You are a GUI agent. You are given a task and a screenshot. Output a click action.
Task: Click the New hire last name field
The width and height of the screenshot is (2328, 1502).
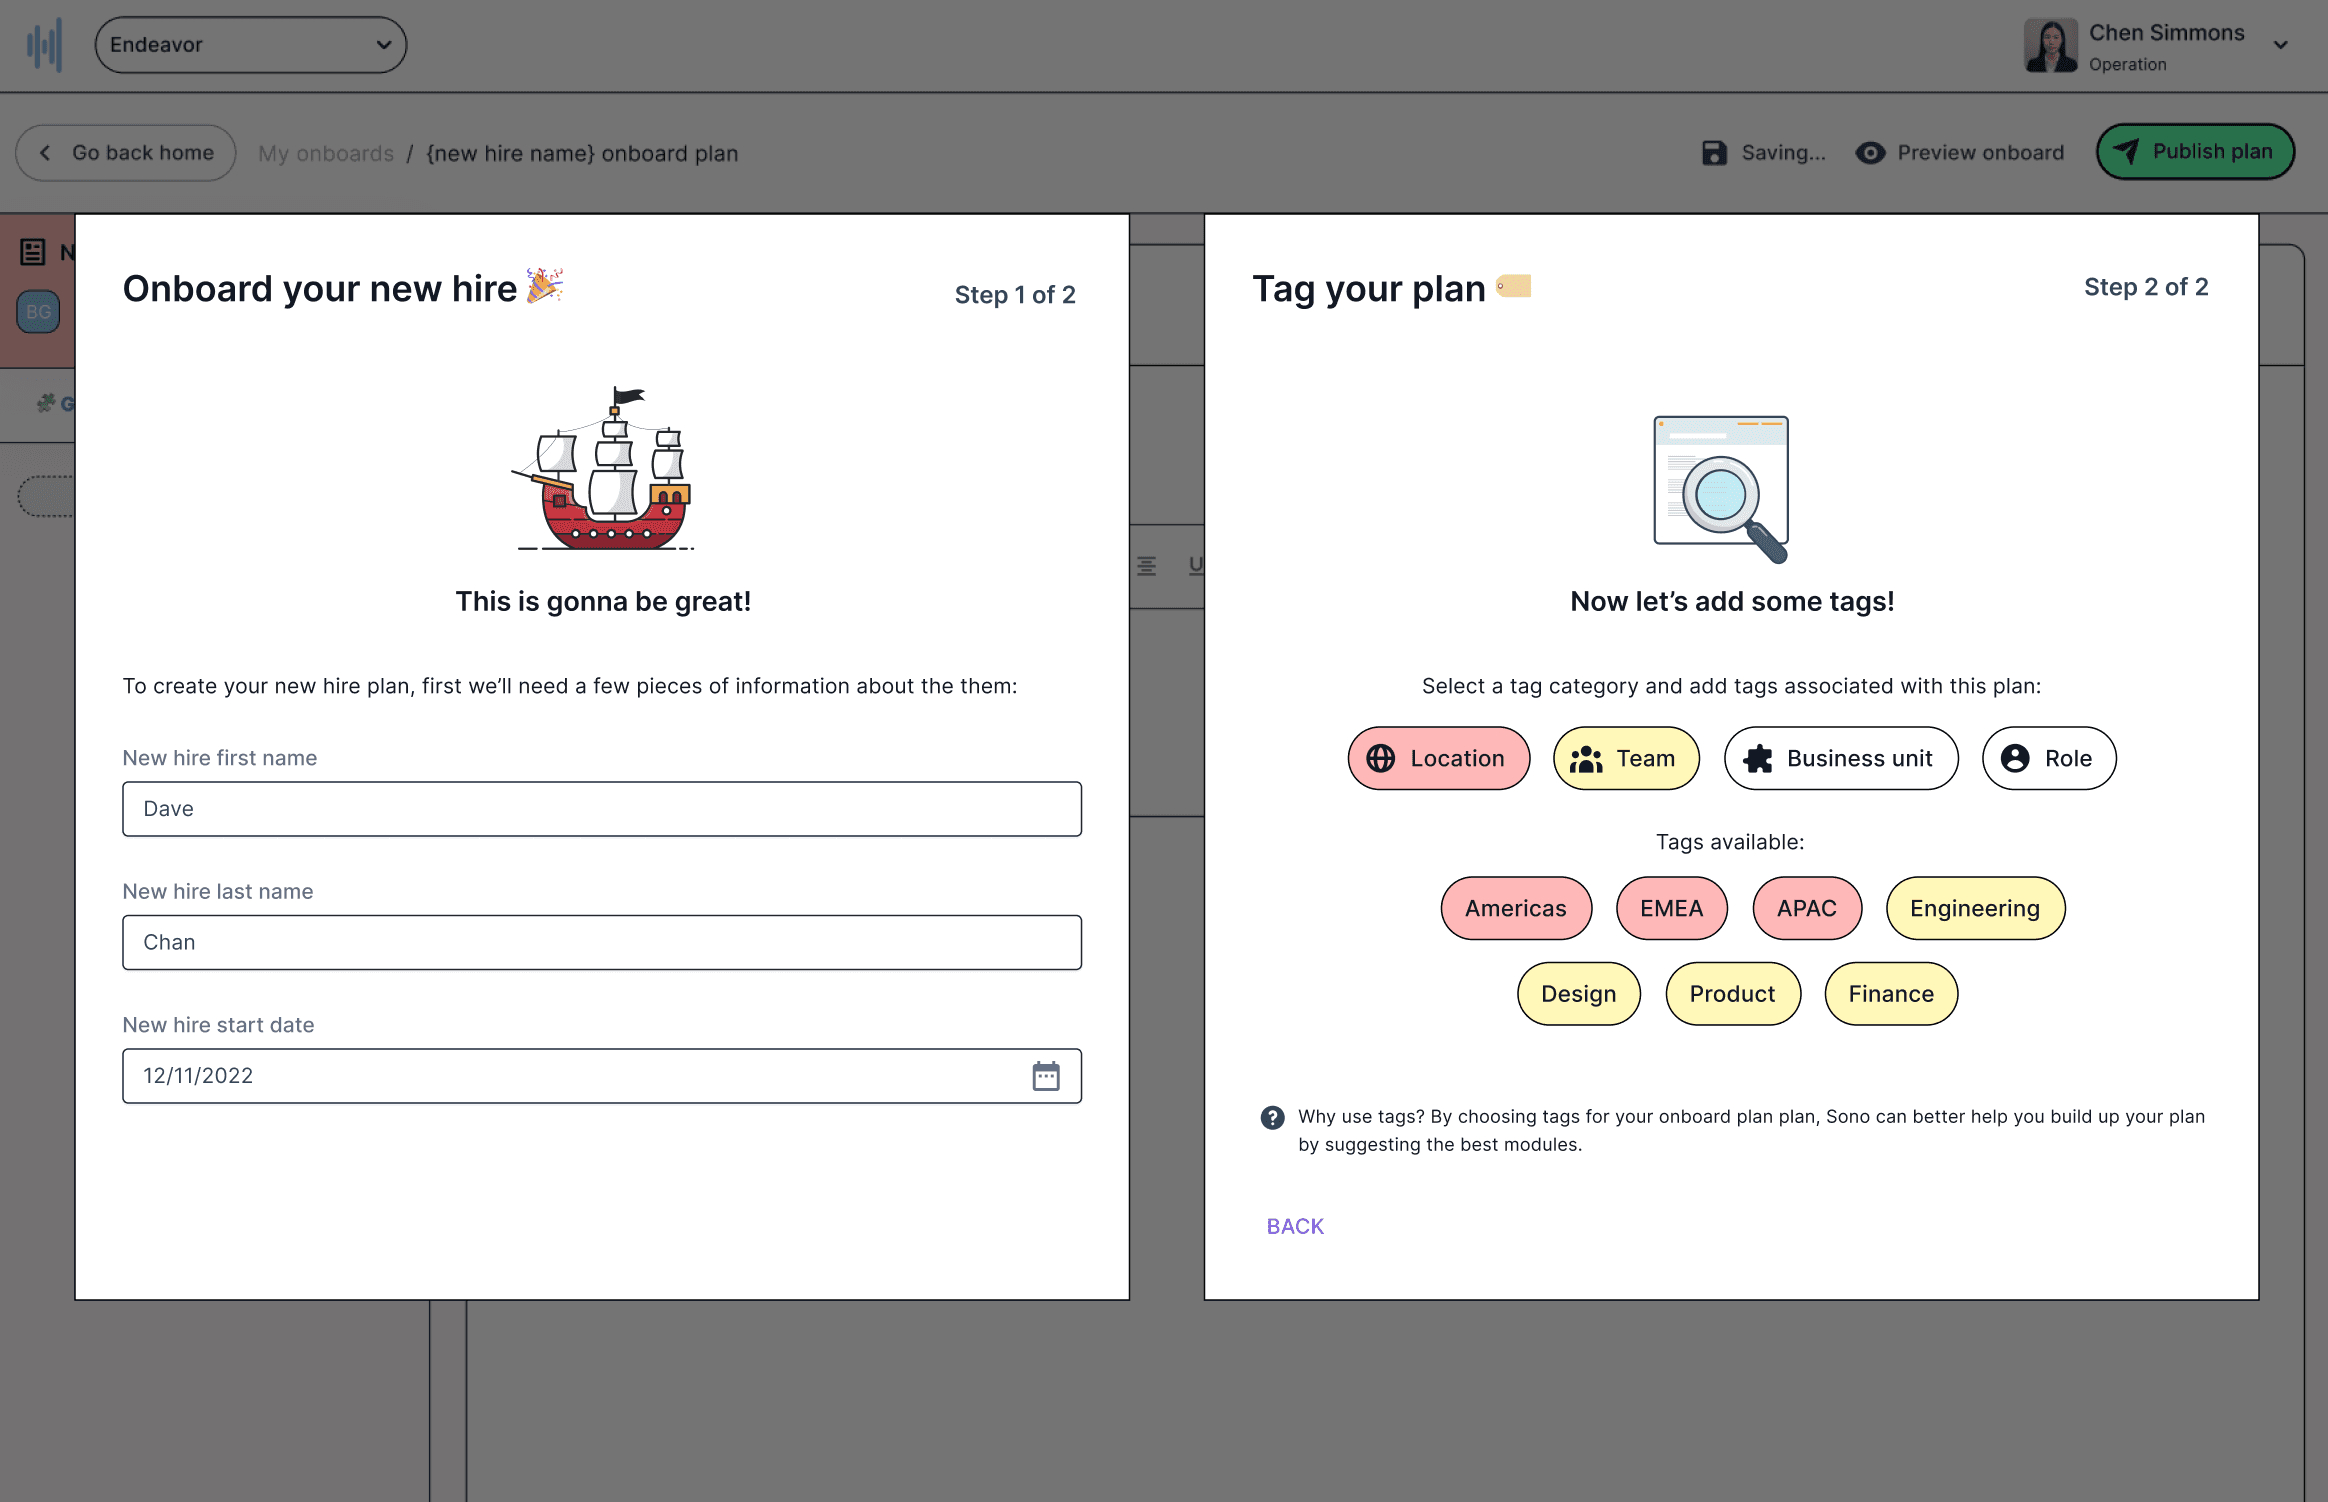coord(601,942)
